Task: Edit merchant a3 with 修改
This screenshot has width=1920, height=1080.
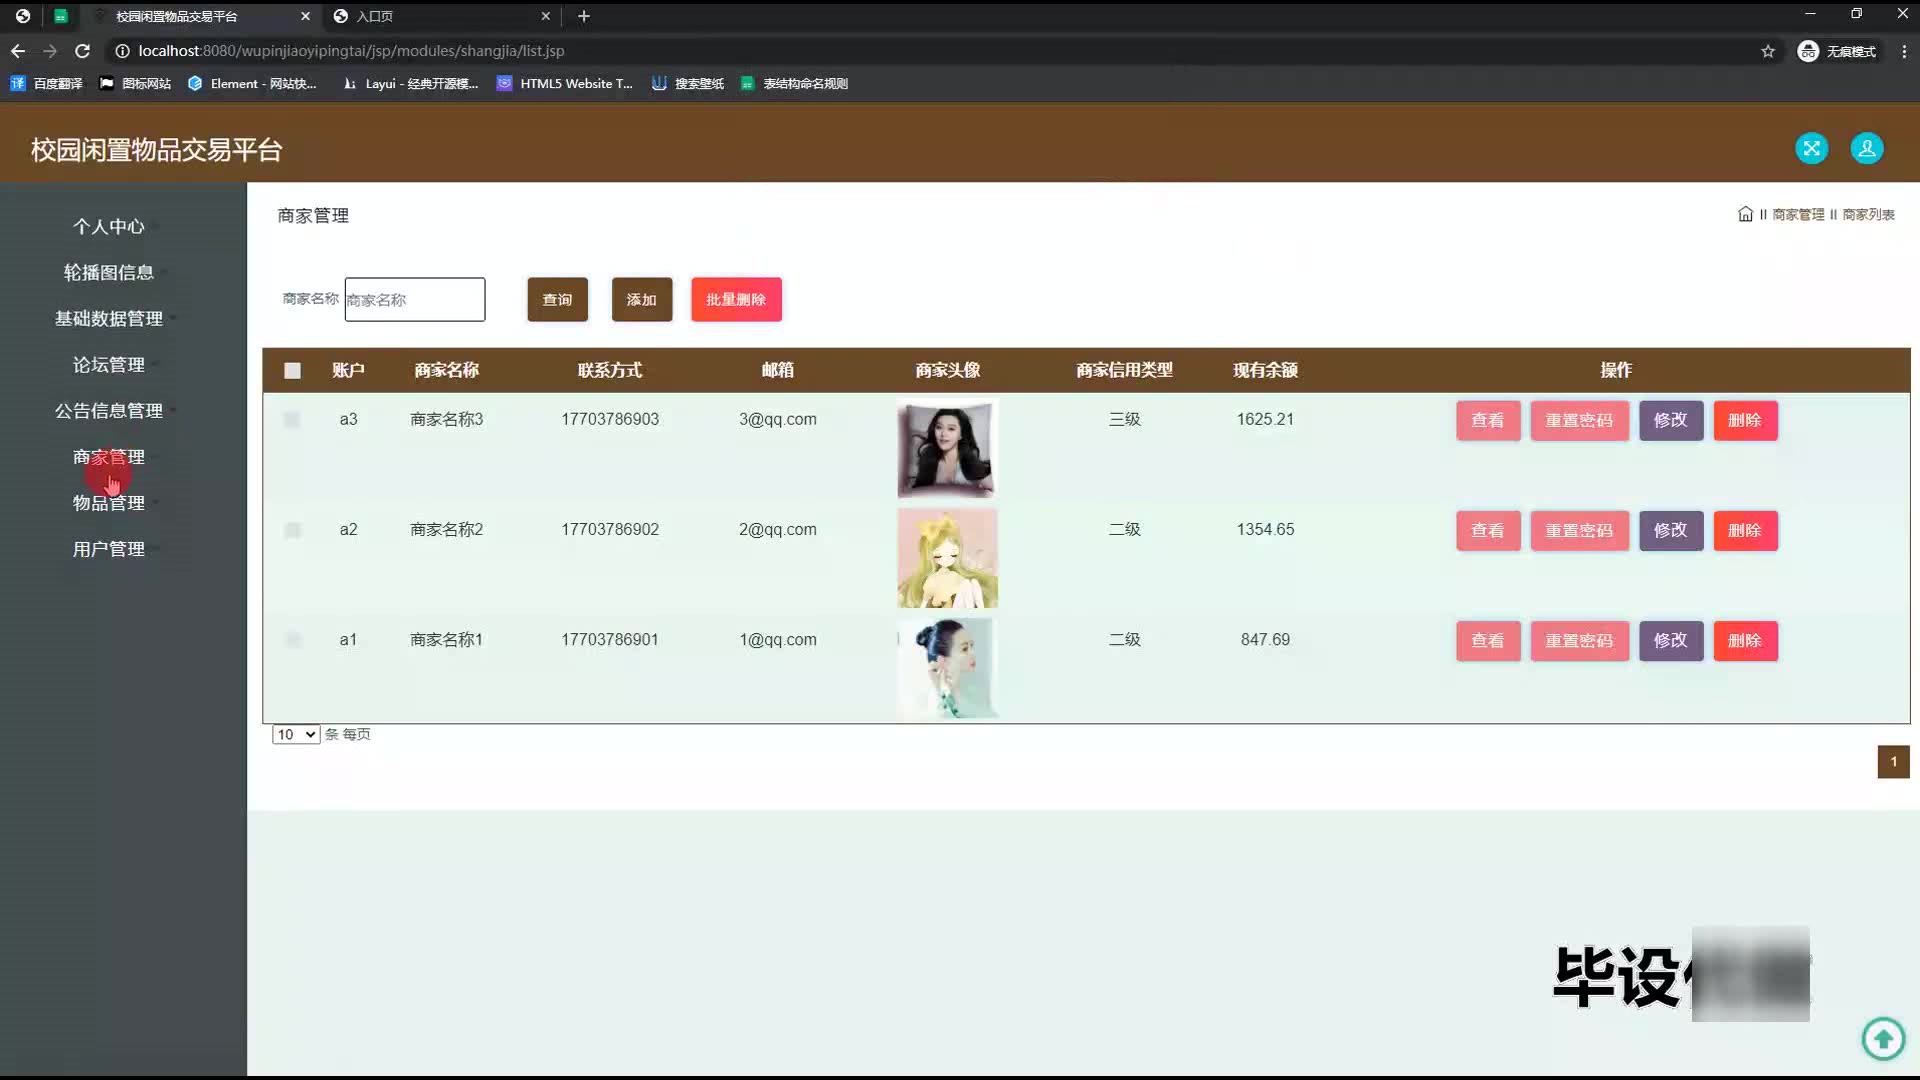Action: point(1671,421)
